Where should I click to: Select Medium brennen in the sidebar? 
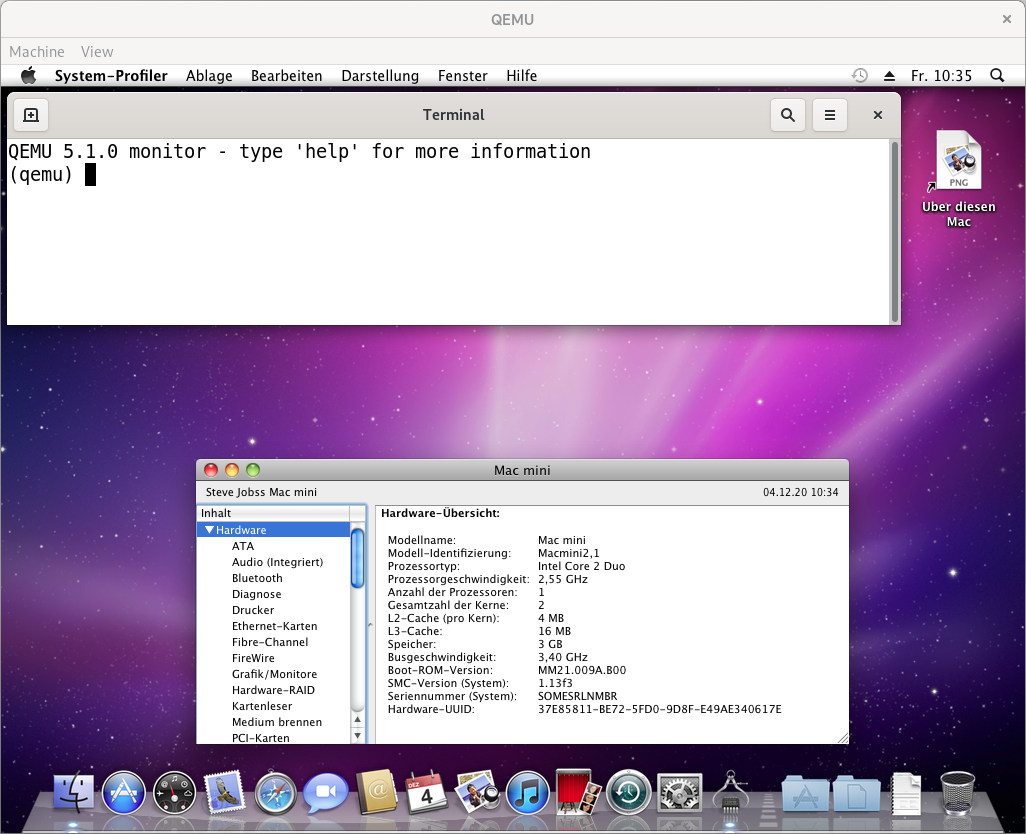277,722
